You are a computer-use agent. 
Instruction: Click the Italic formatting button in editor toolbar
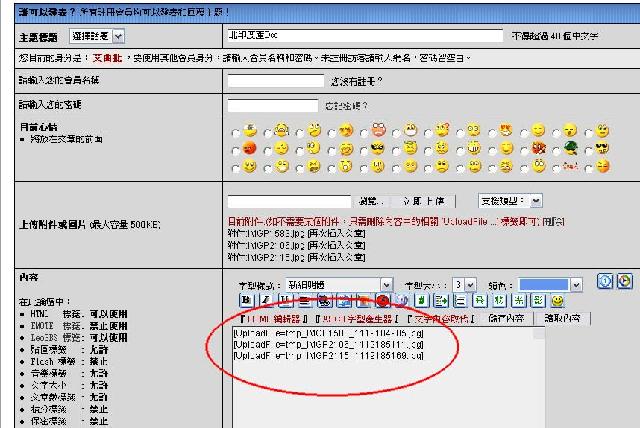(x=264, y=300)
